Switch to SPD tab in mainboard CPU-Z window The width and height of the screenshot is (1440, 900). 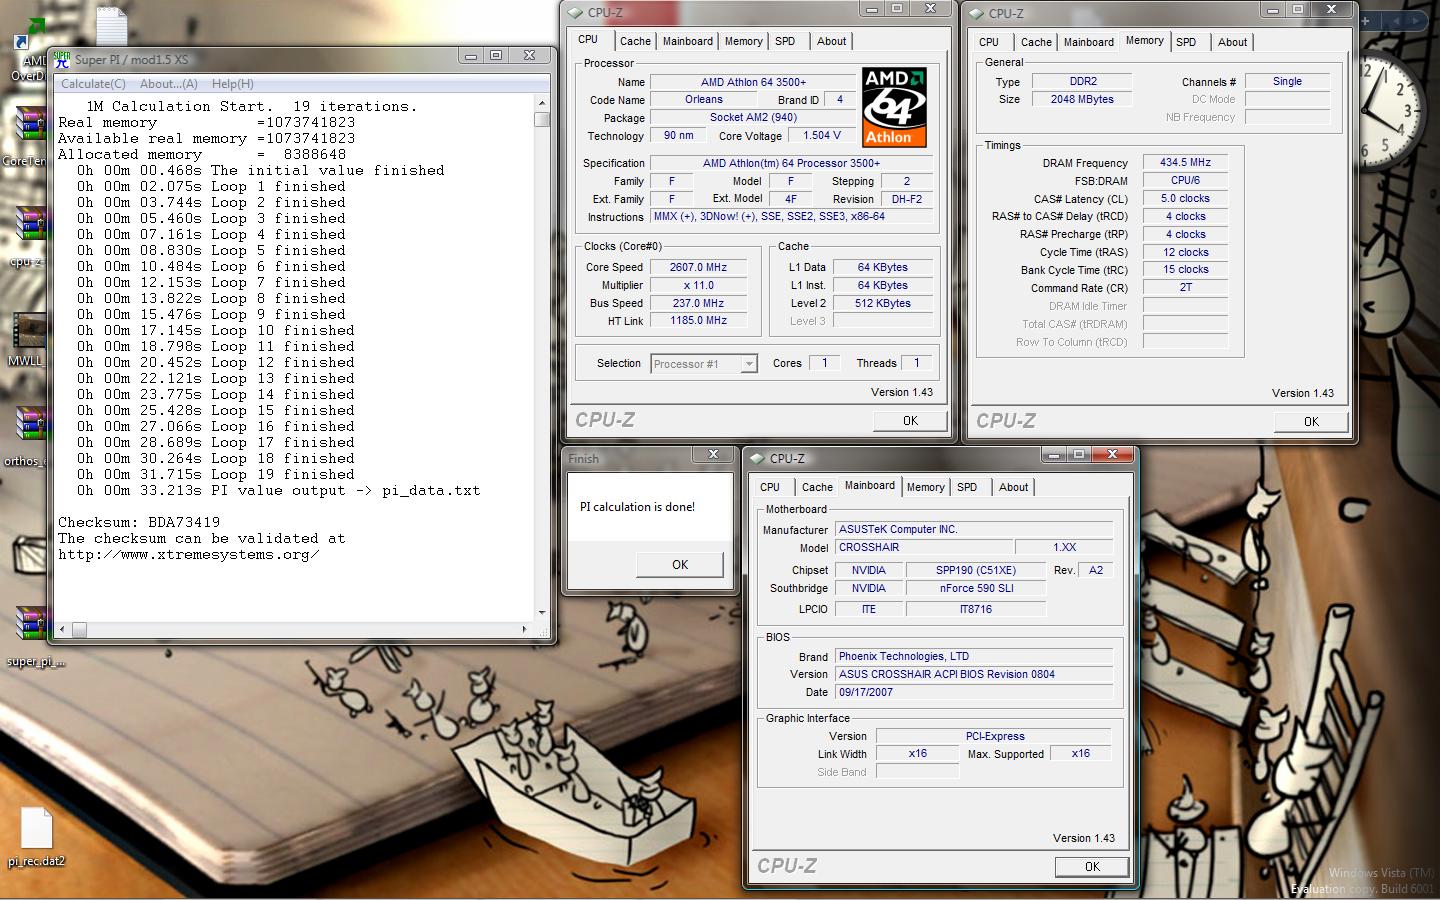point(967,487)
